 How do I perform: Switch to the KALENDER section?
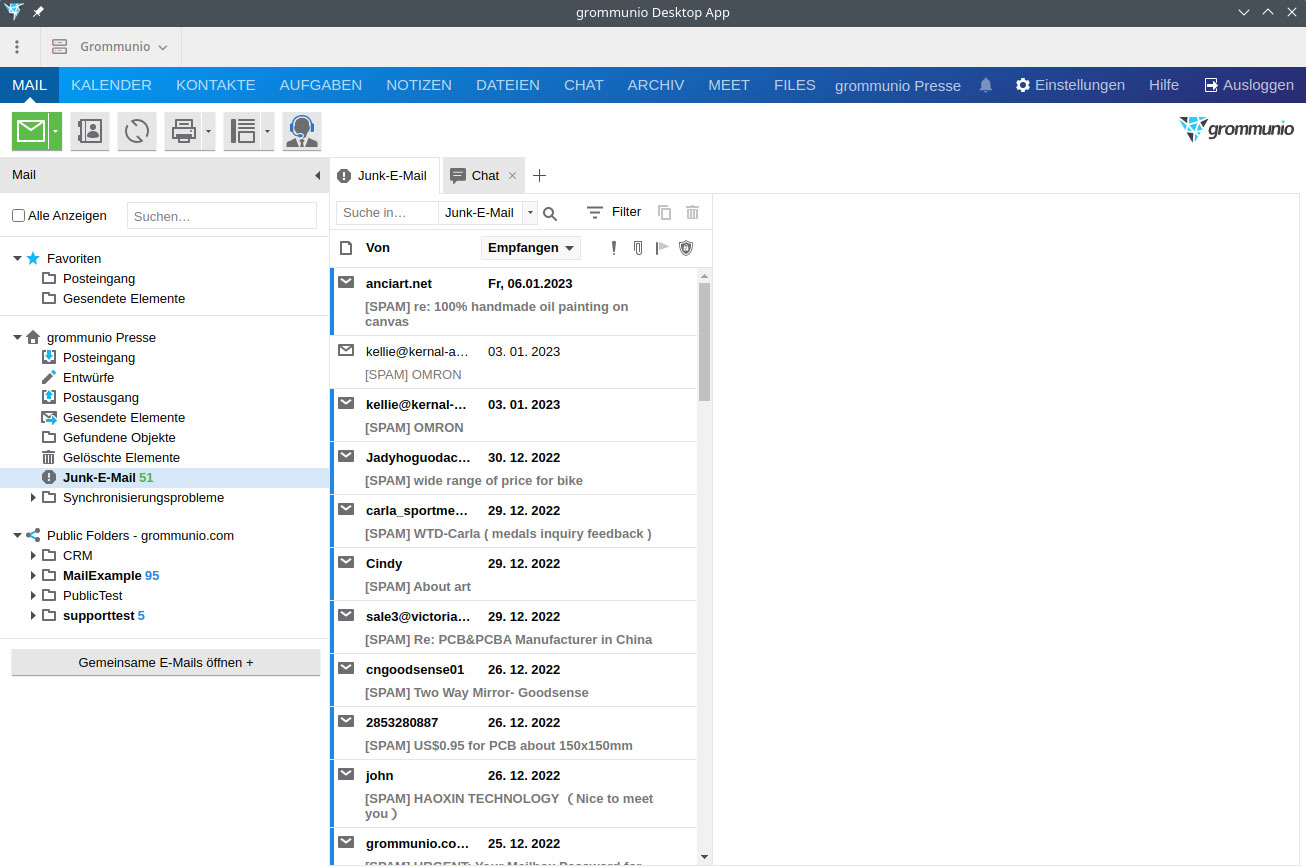pos(110,85)
